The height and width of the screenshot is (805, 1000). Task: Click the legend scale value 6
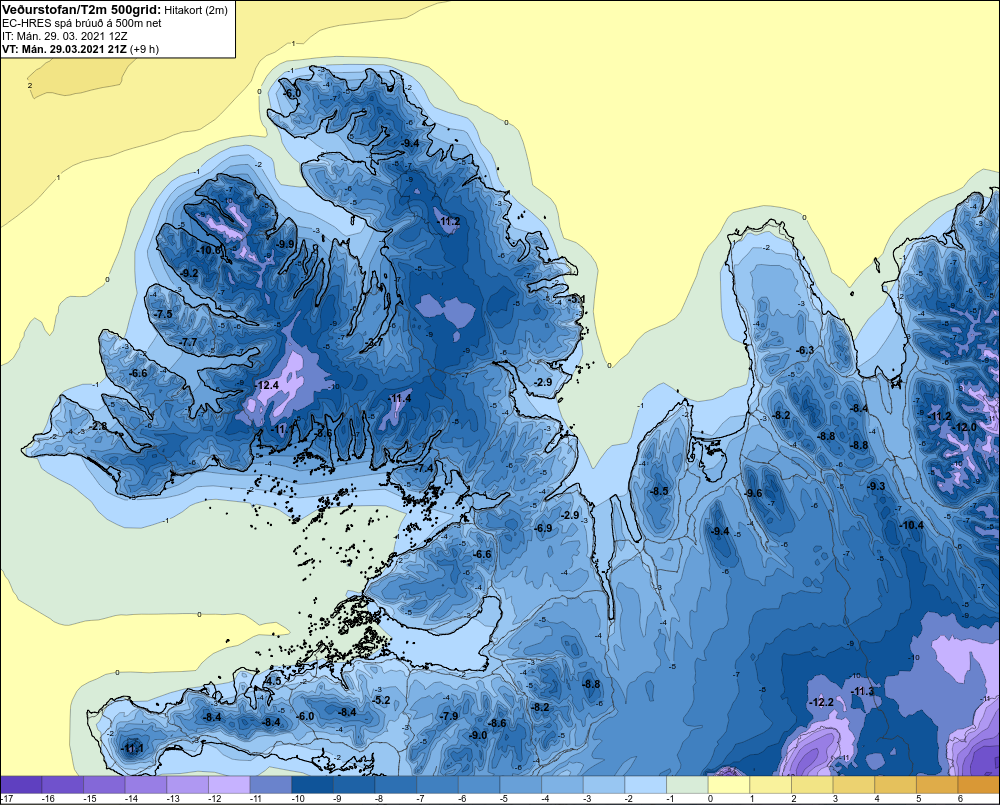pos(960,799)
